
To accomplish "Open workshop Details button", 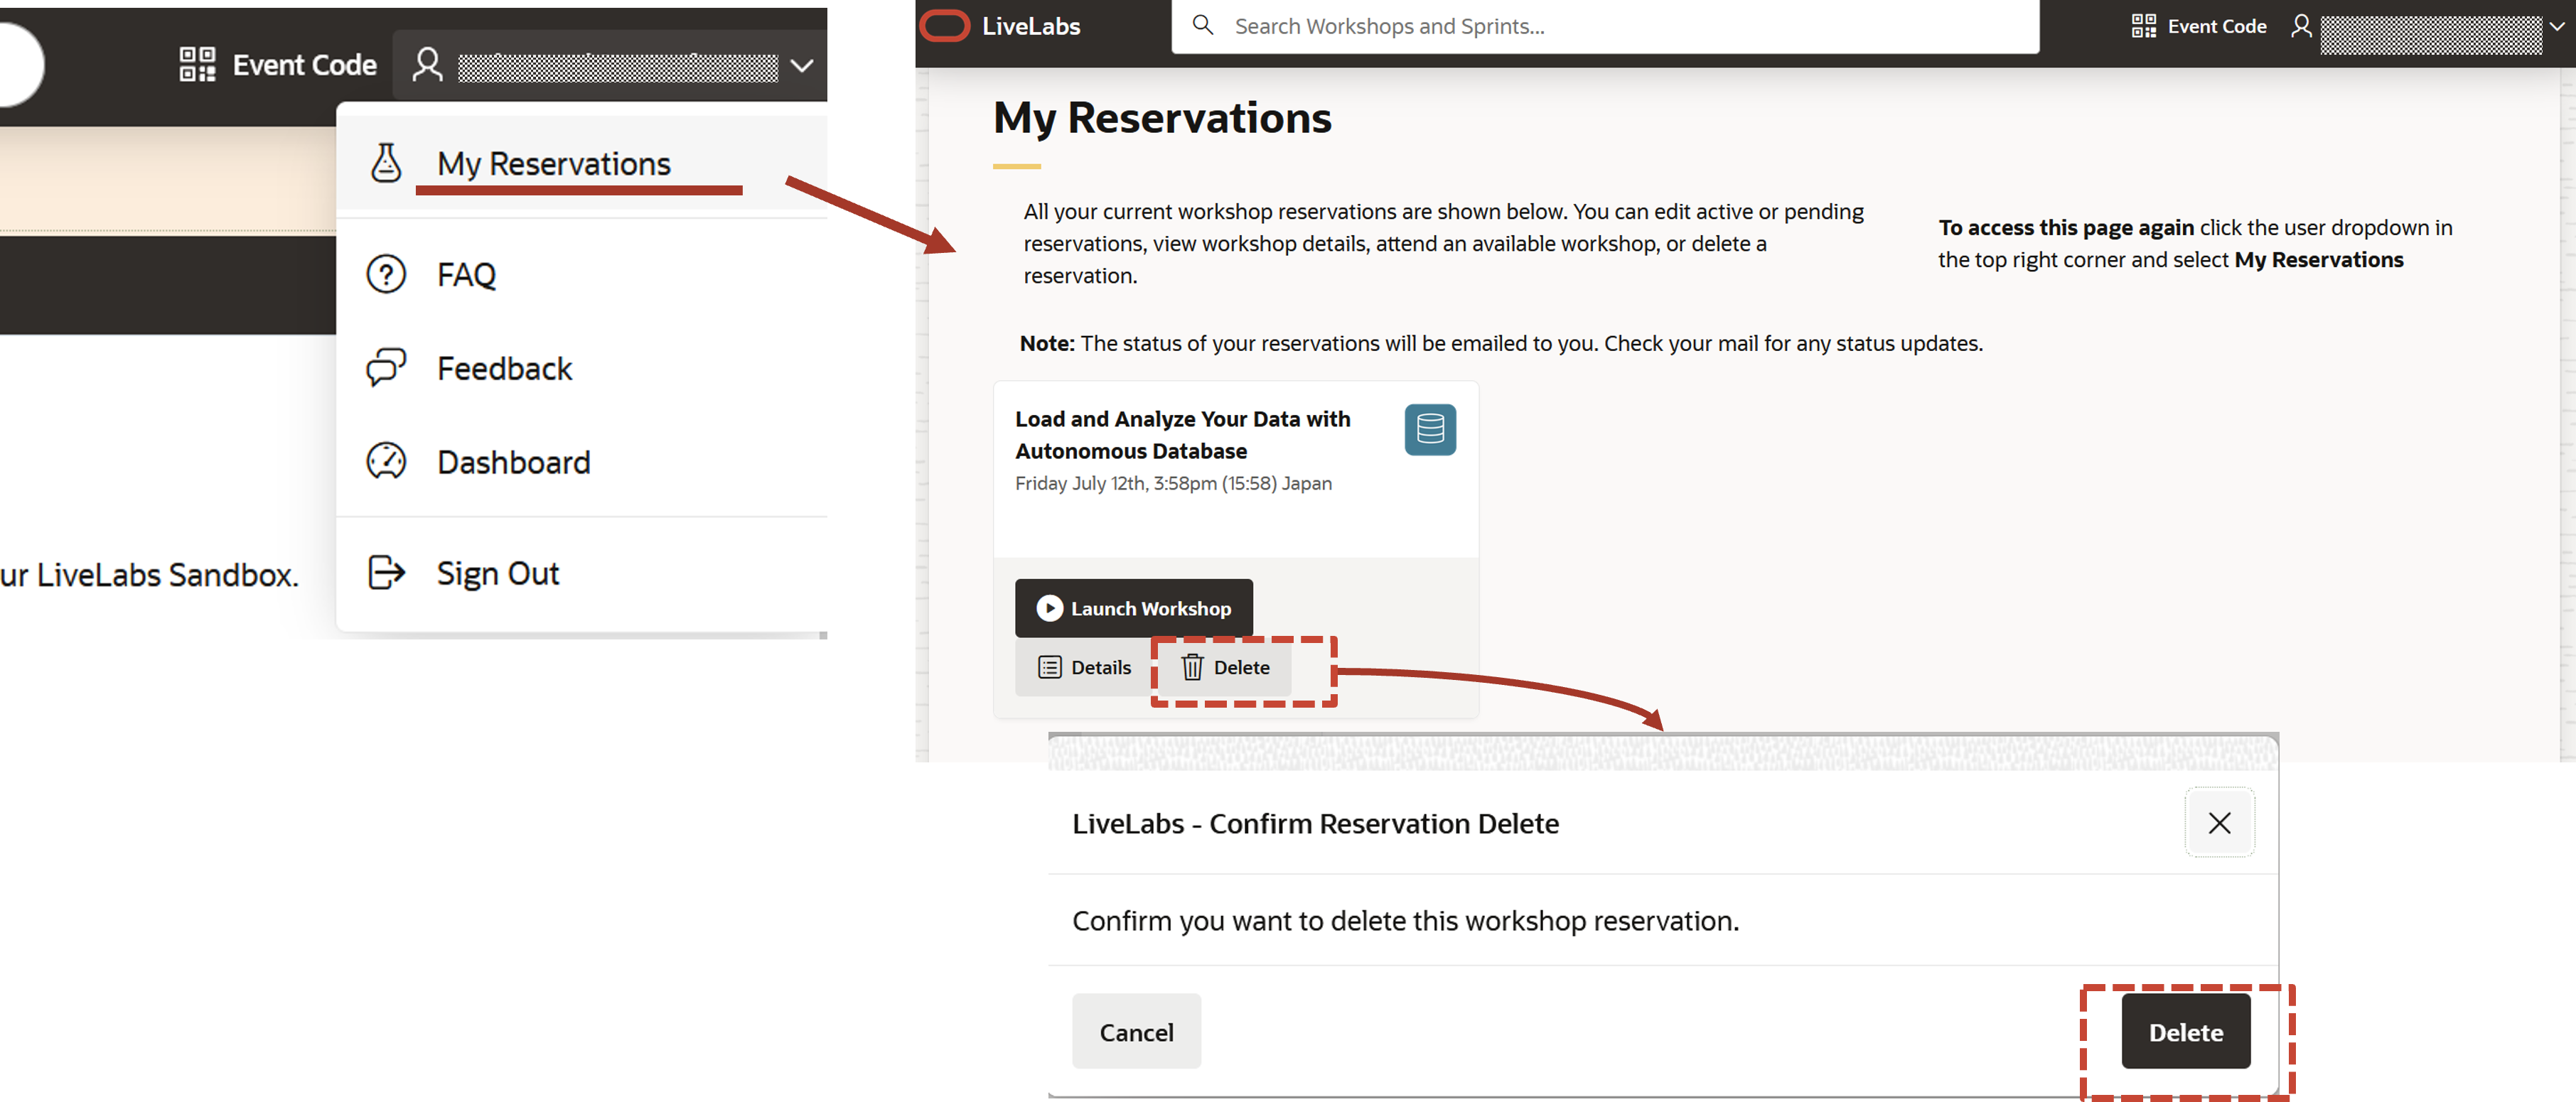I will [1084, 668].
